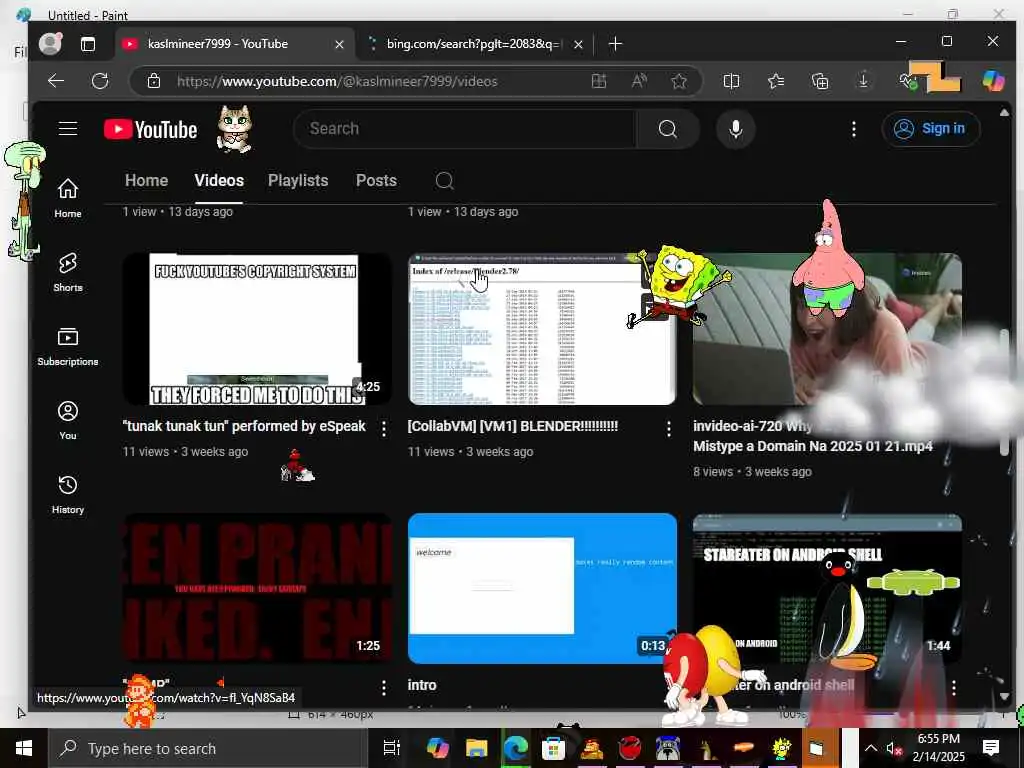Search within the channel using magnifier

click(444, 180)
